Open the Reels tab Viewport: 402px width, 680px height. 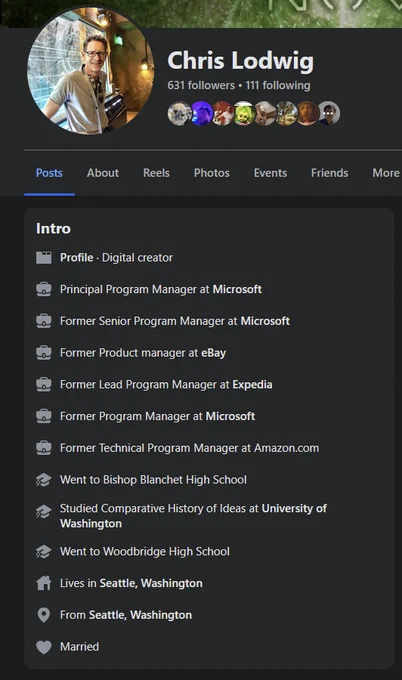tap(156, 173)
